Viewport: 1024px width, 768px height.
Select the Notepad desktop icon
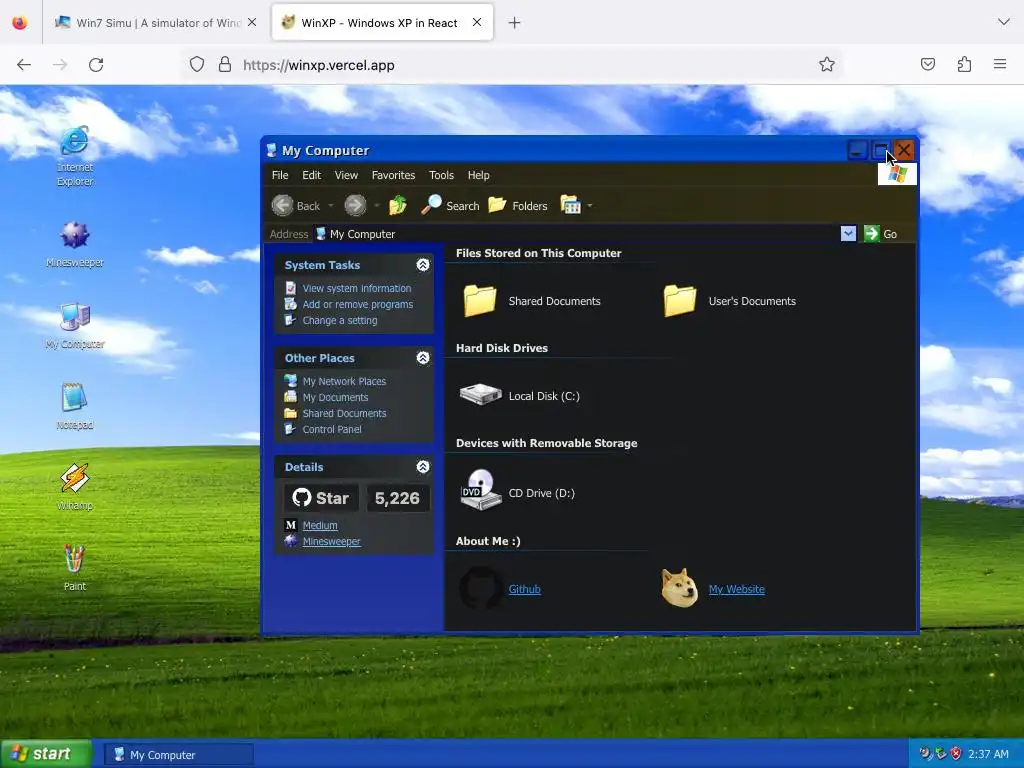point(74,406)
